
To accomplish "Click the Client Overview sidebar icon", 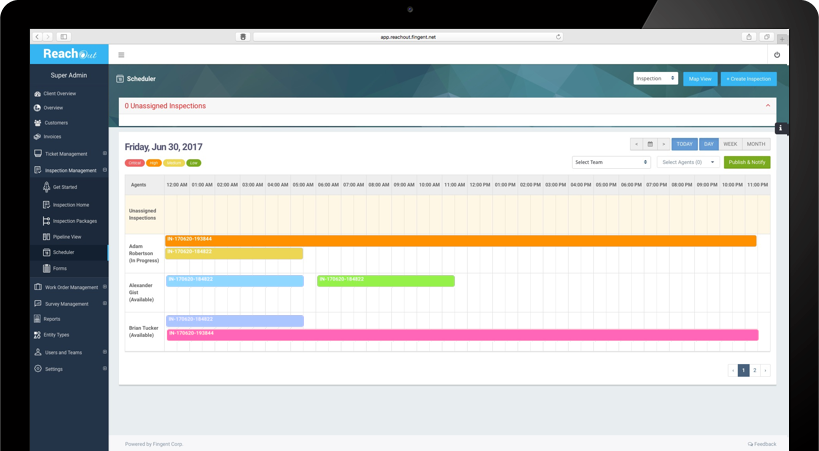I will pos(38,94).
